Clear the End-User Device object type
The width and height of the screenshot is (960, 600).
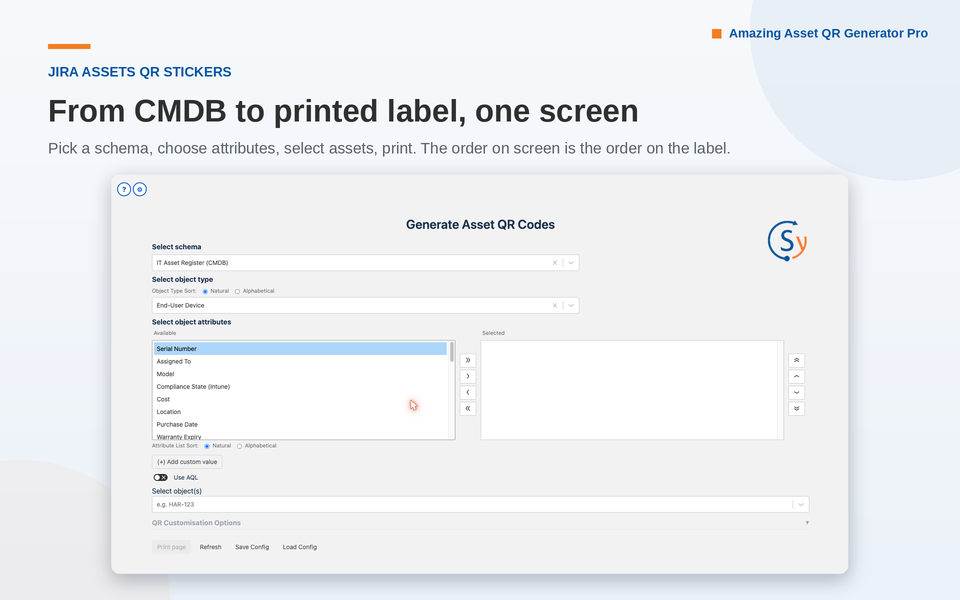(555, 305)
